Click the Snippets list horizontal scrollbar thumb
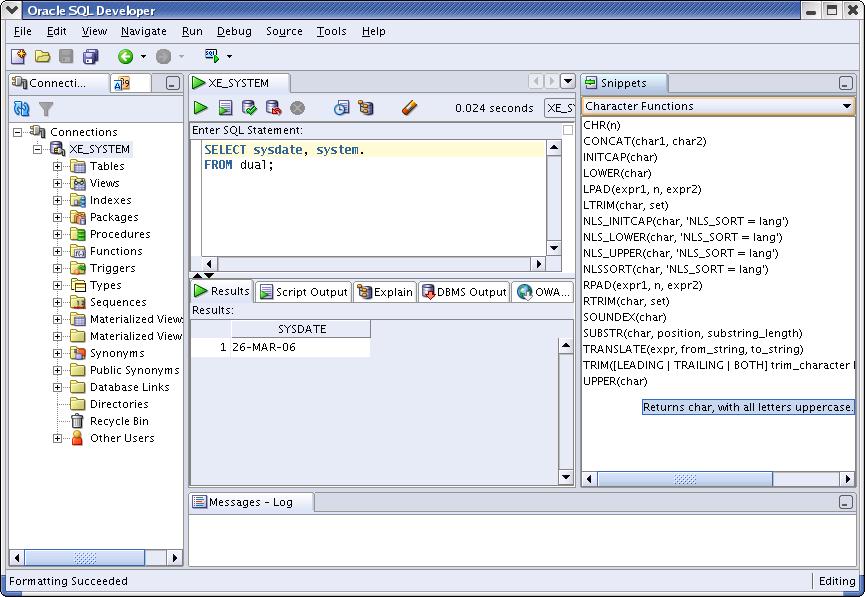Screen dimensions: 865x597 tap(685, 479)
